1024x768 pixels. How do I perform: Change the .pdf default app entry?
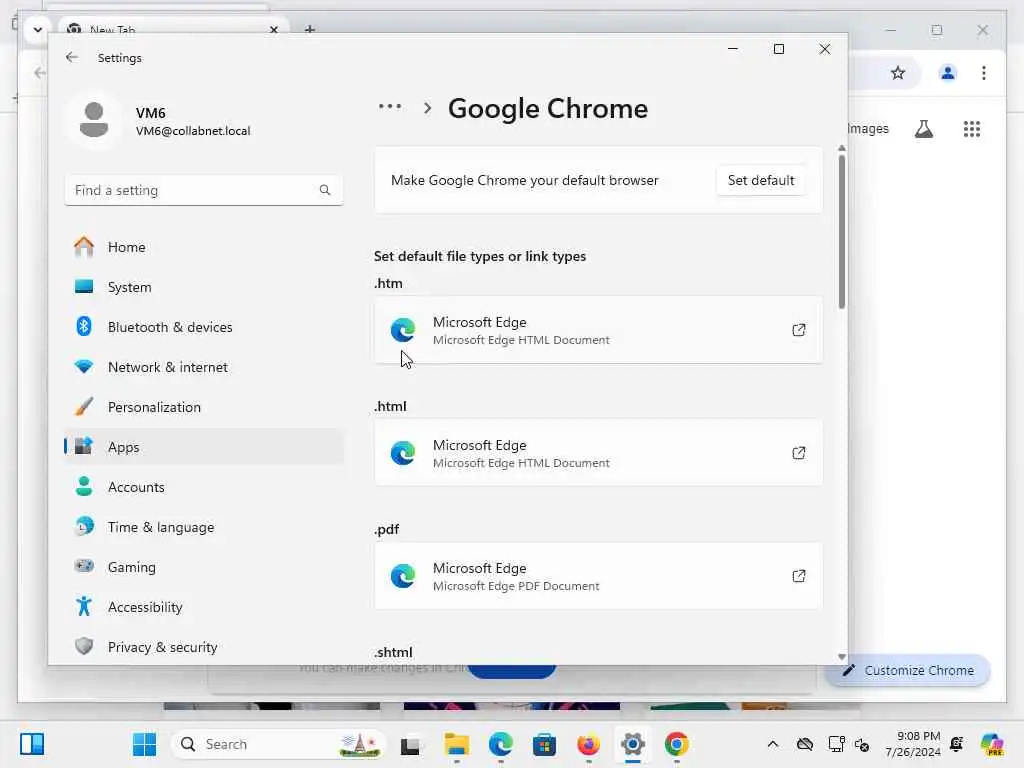(x=598, y=577)
